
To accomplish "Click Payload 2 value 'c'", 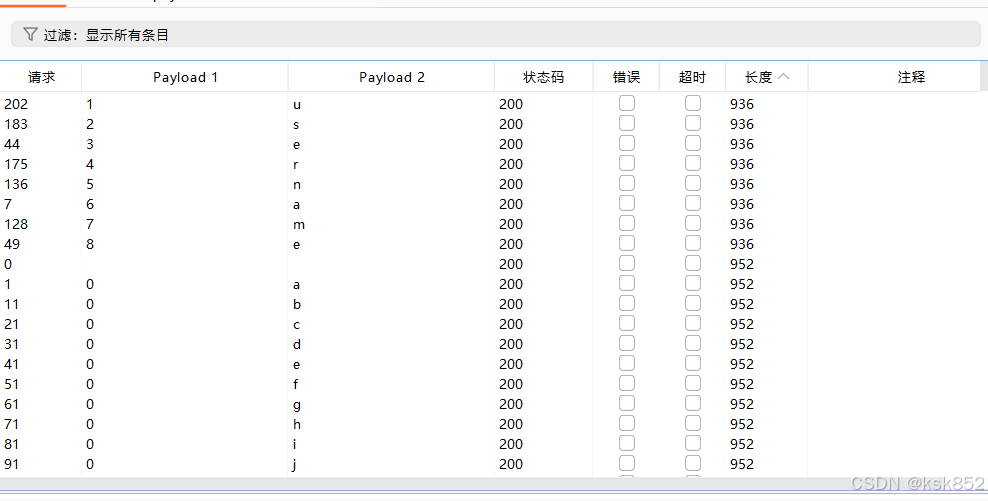I will 296,325.
